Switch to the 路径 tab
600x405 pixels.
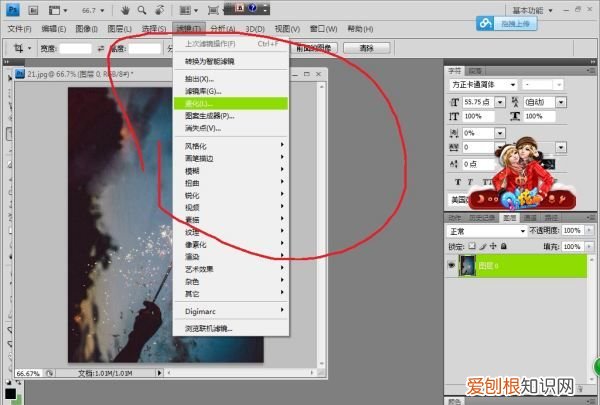point(551,218)
